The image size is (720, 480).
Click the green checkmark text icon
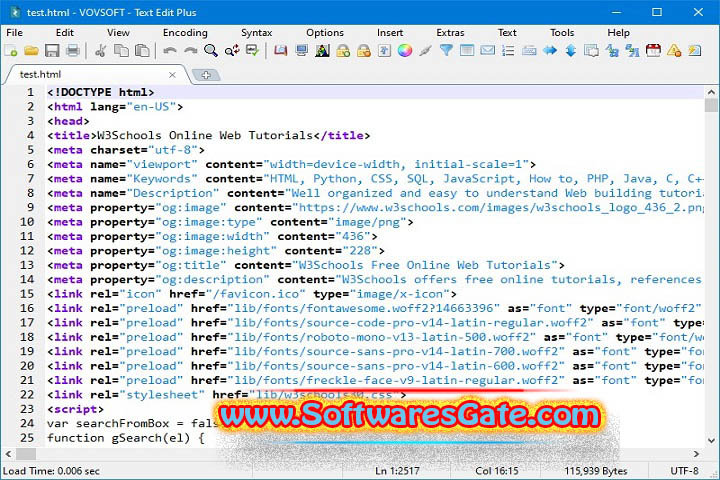(x=252, y=51)
